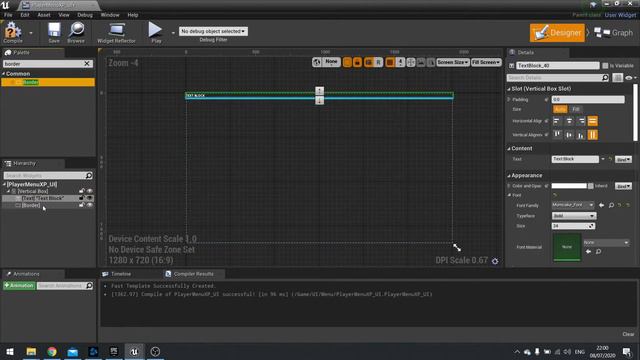Open the Help menu
The image size is (640, 360).
coord(133,15)
